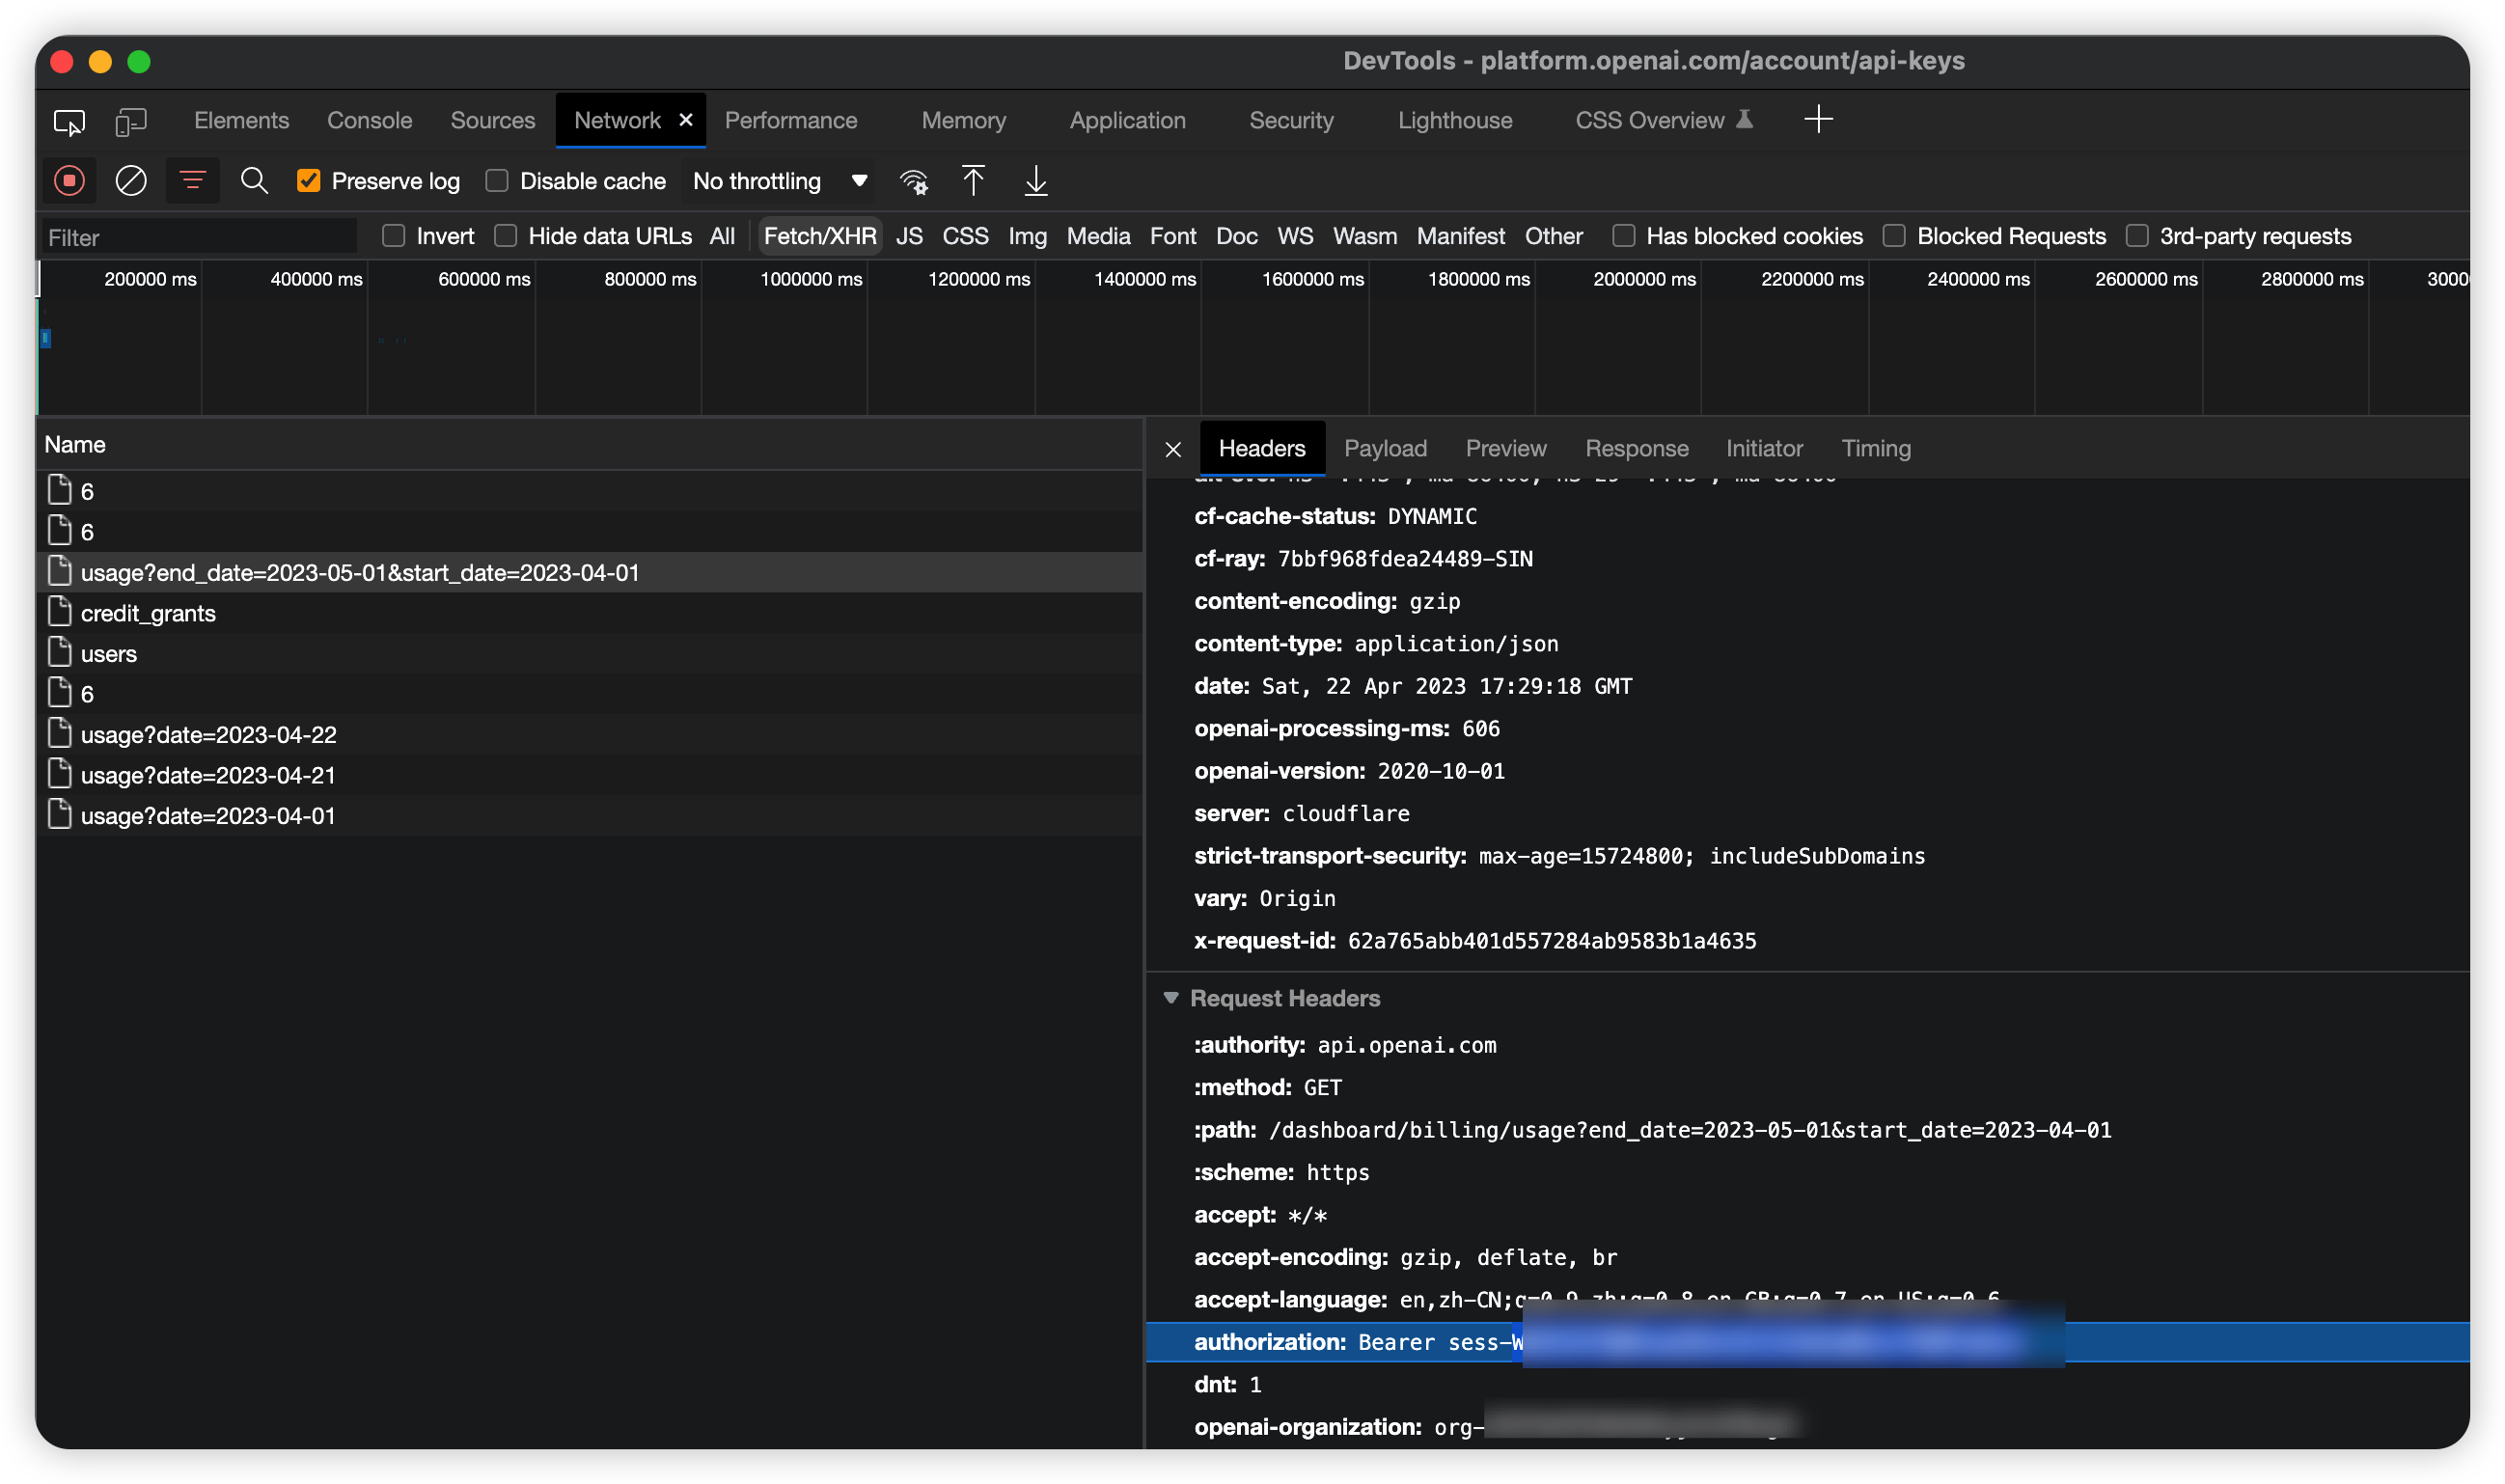Check Hide data URLs option
The image size is (2505, 1484).
[506, 236]
